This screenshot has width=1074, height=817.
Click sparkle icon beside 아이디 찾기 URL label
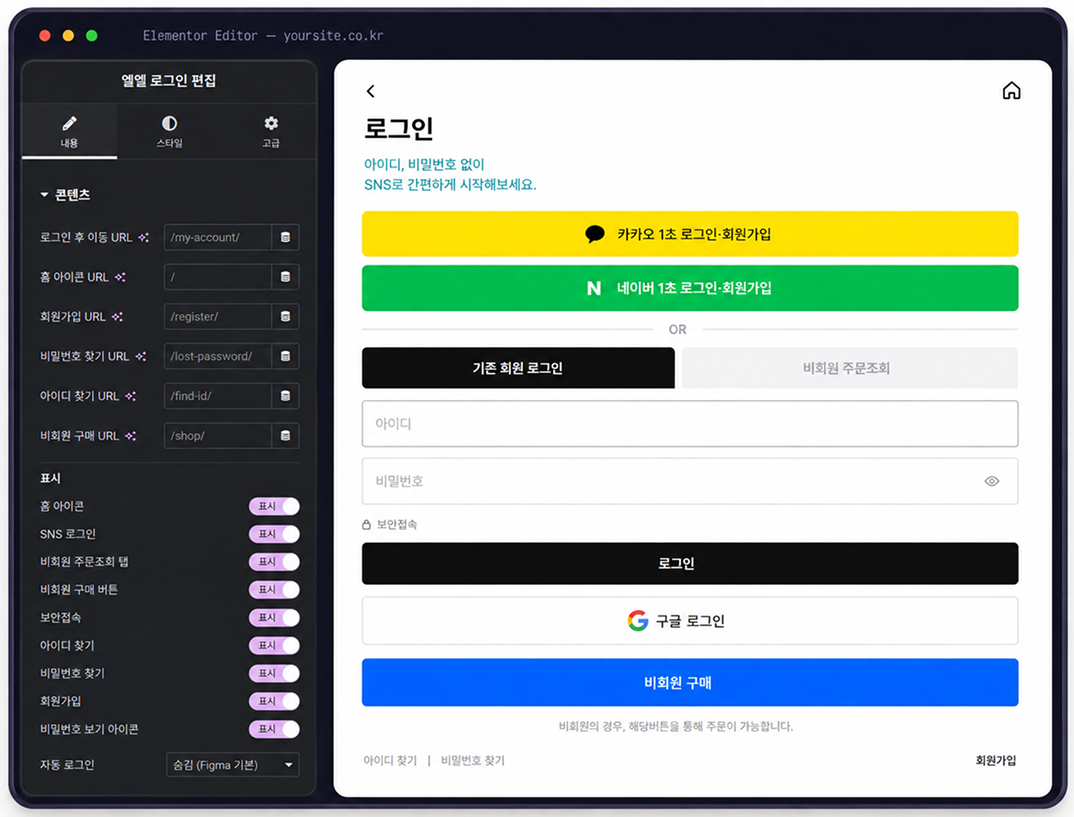tap(130, 397)
